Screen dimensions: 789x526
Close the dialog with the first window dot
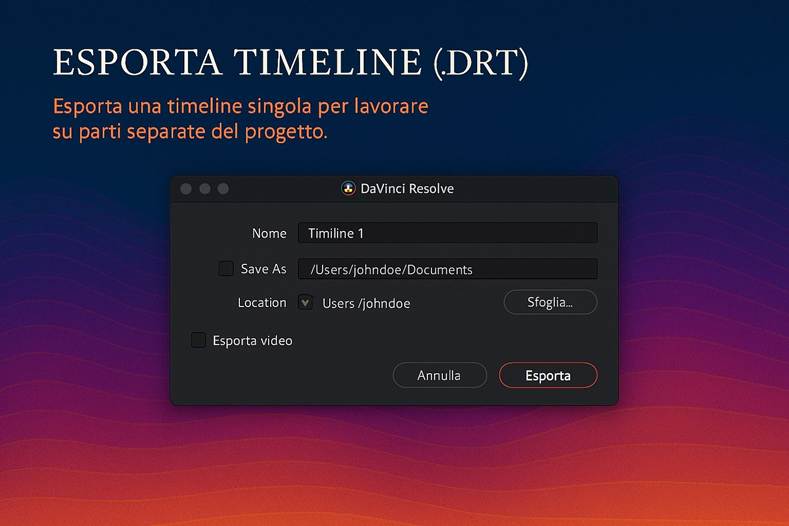(186, 189)
